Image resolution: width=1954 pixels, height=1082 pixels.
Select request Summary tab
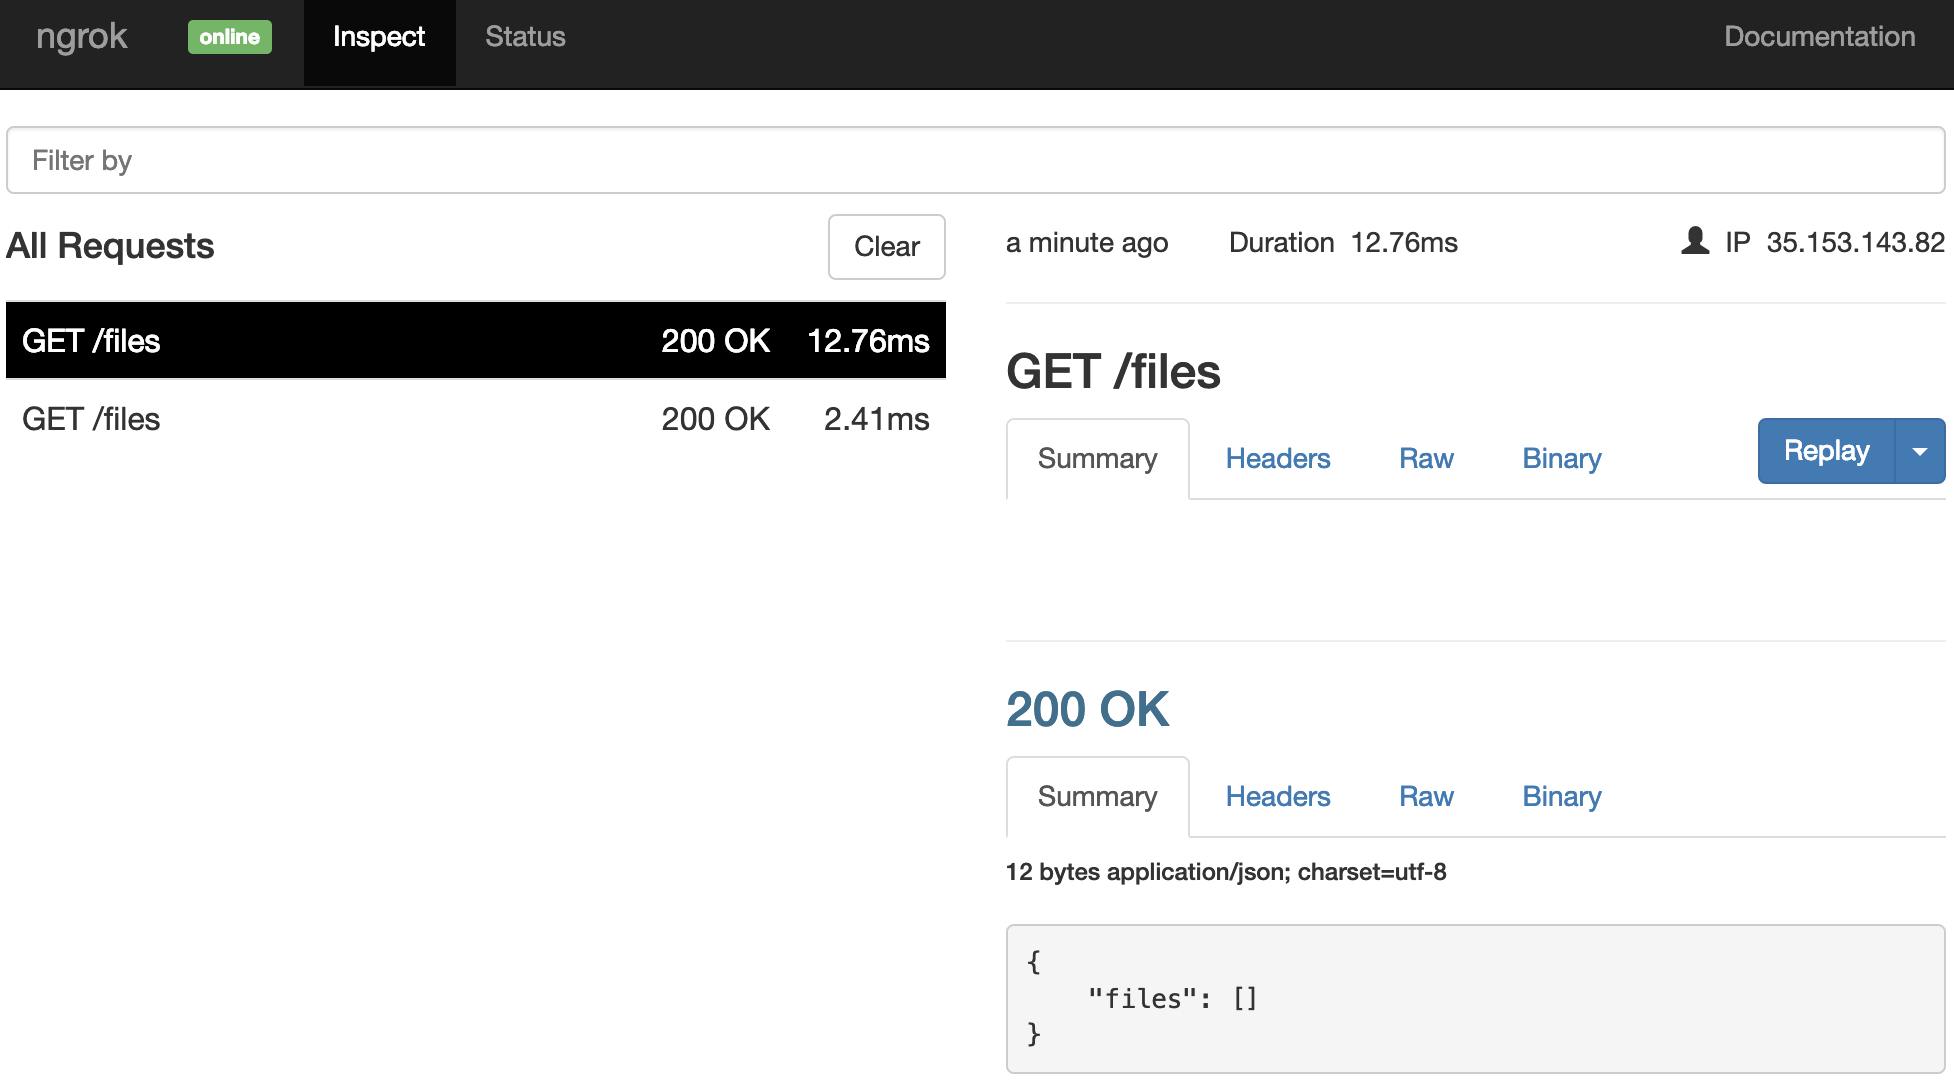click(1097, 459)
